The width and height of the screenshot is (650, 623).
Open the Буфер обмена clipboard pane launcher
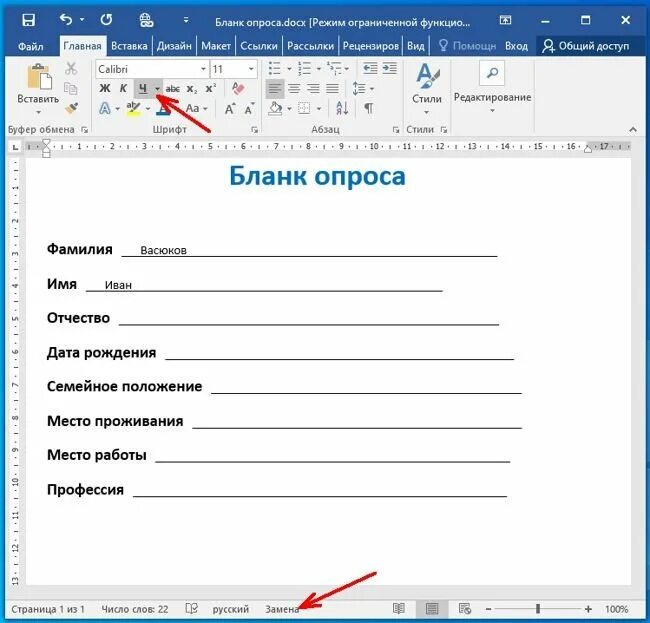click(85, 130)
